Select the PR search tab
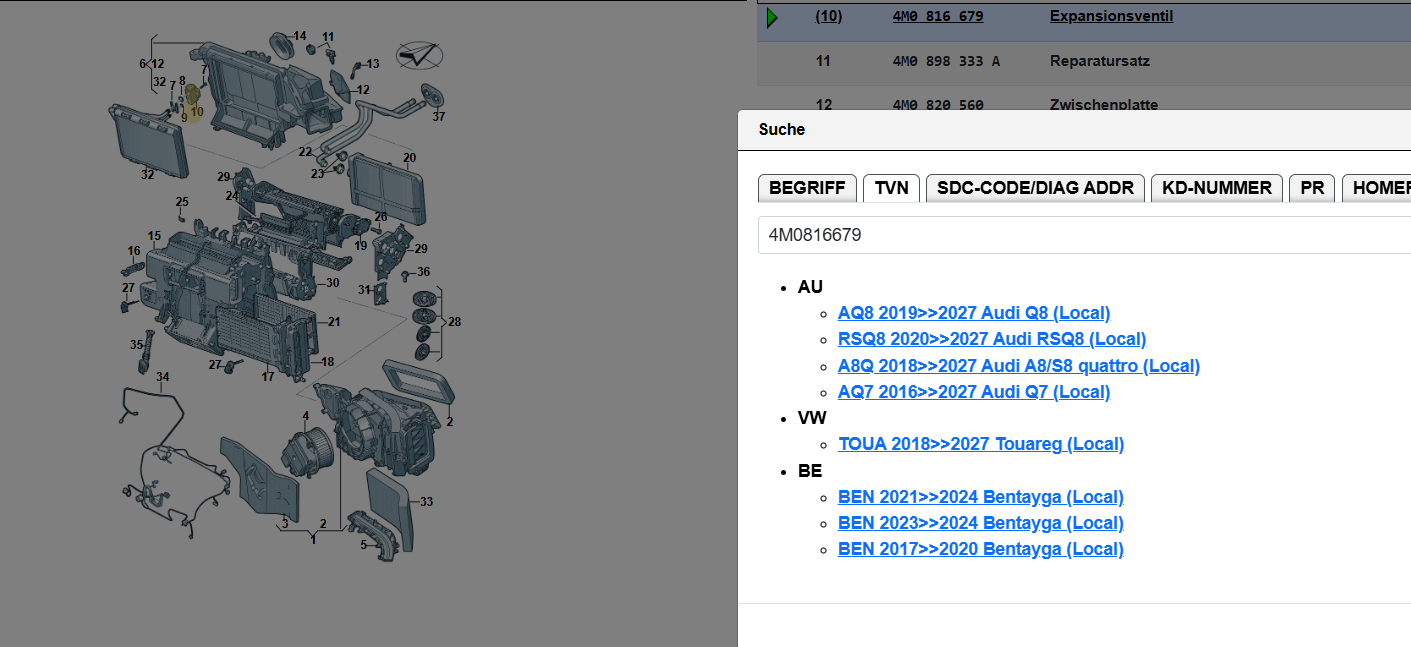This screenshot has width=1411, height=647. (1312, 188)
